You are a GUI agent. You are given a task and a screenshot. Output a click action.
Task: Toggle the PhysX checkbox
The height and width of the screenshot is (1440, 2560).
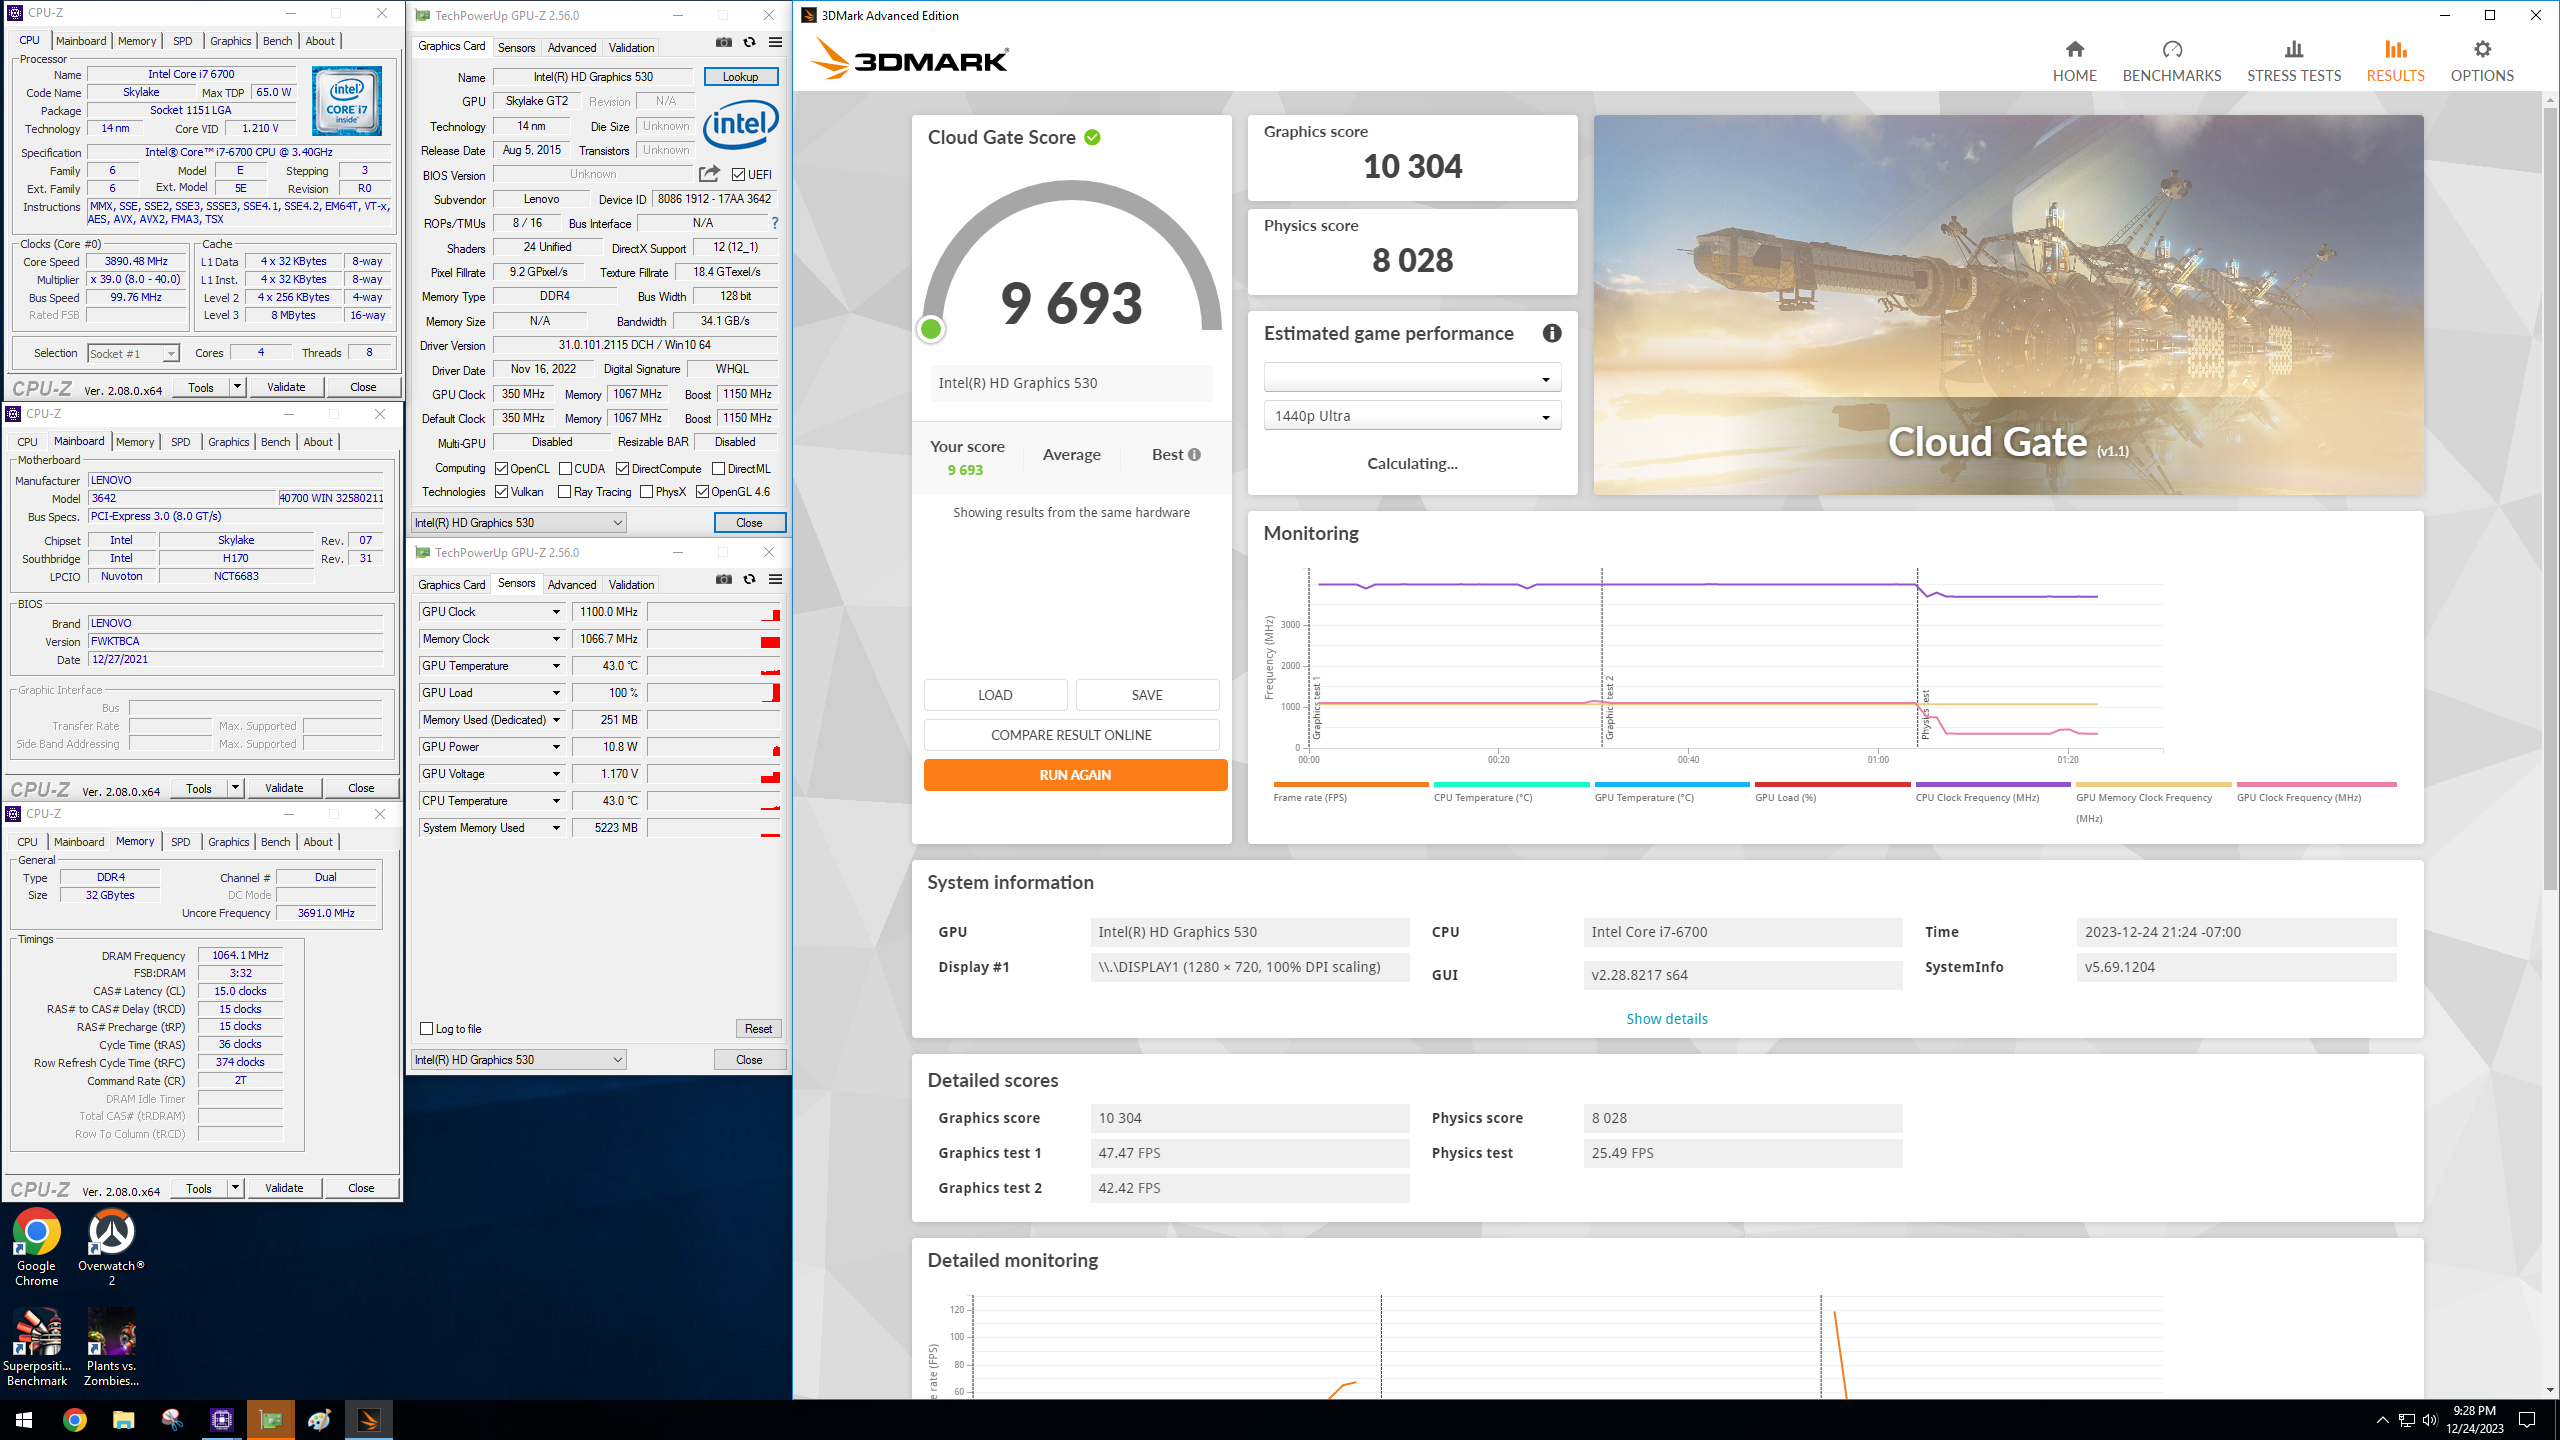coord(646,491)
